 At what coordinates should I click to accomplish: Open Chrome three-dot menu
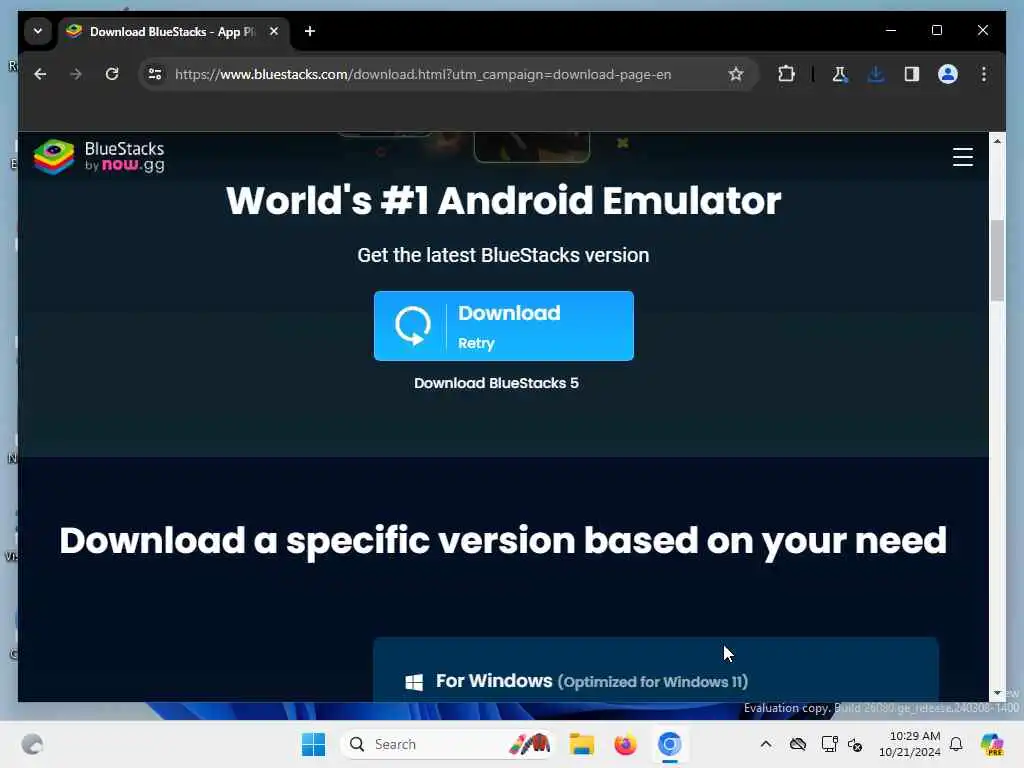click(984, 74)
